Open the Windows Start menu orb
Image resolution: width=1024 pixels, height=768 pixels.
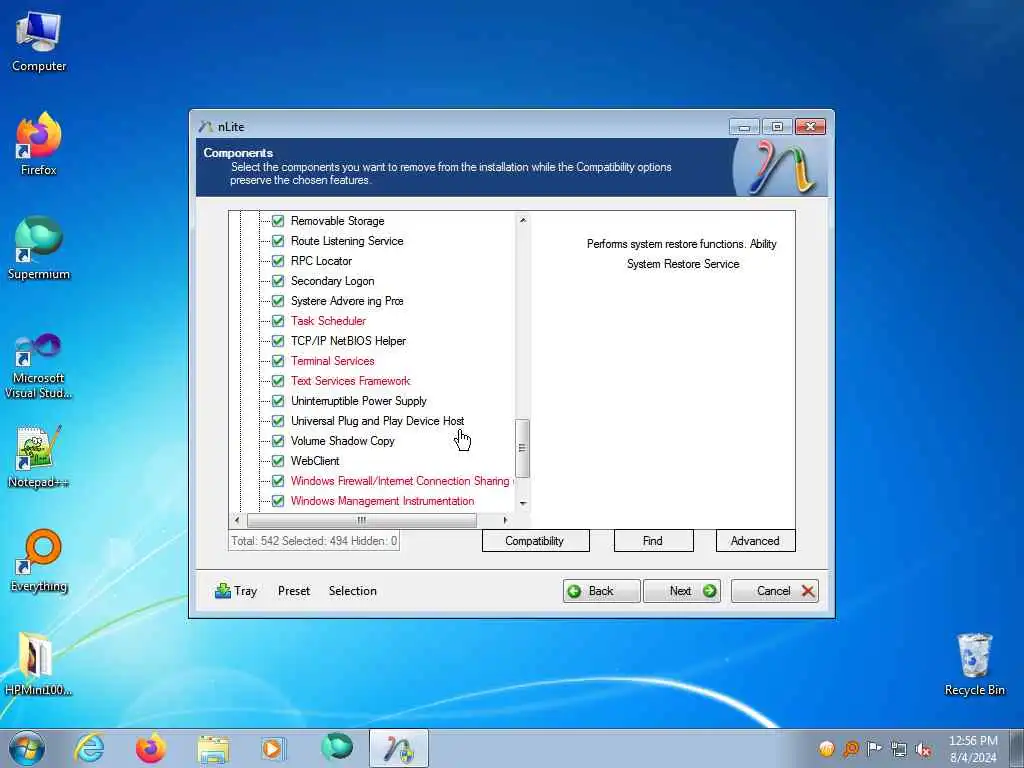pyautogui.click(x=27, y=748)
